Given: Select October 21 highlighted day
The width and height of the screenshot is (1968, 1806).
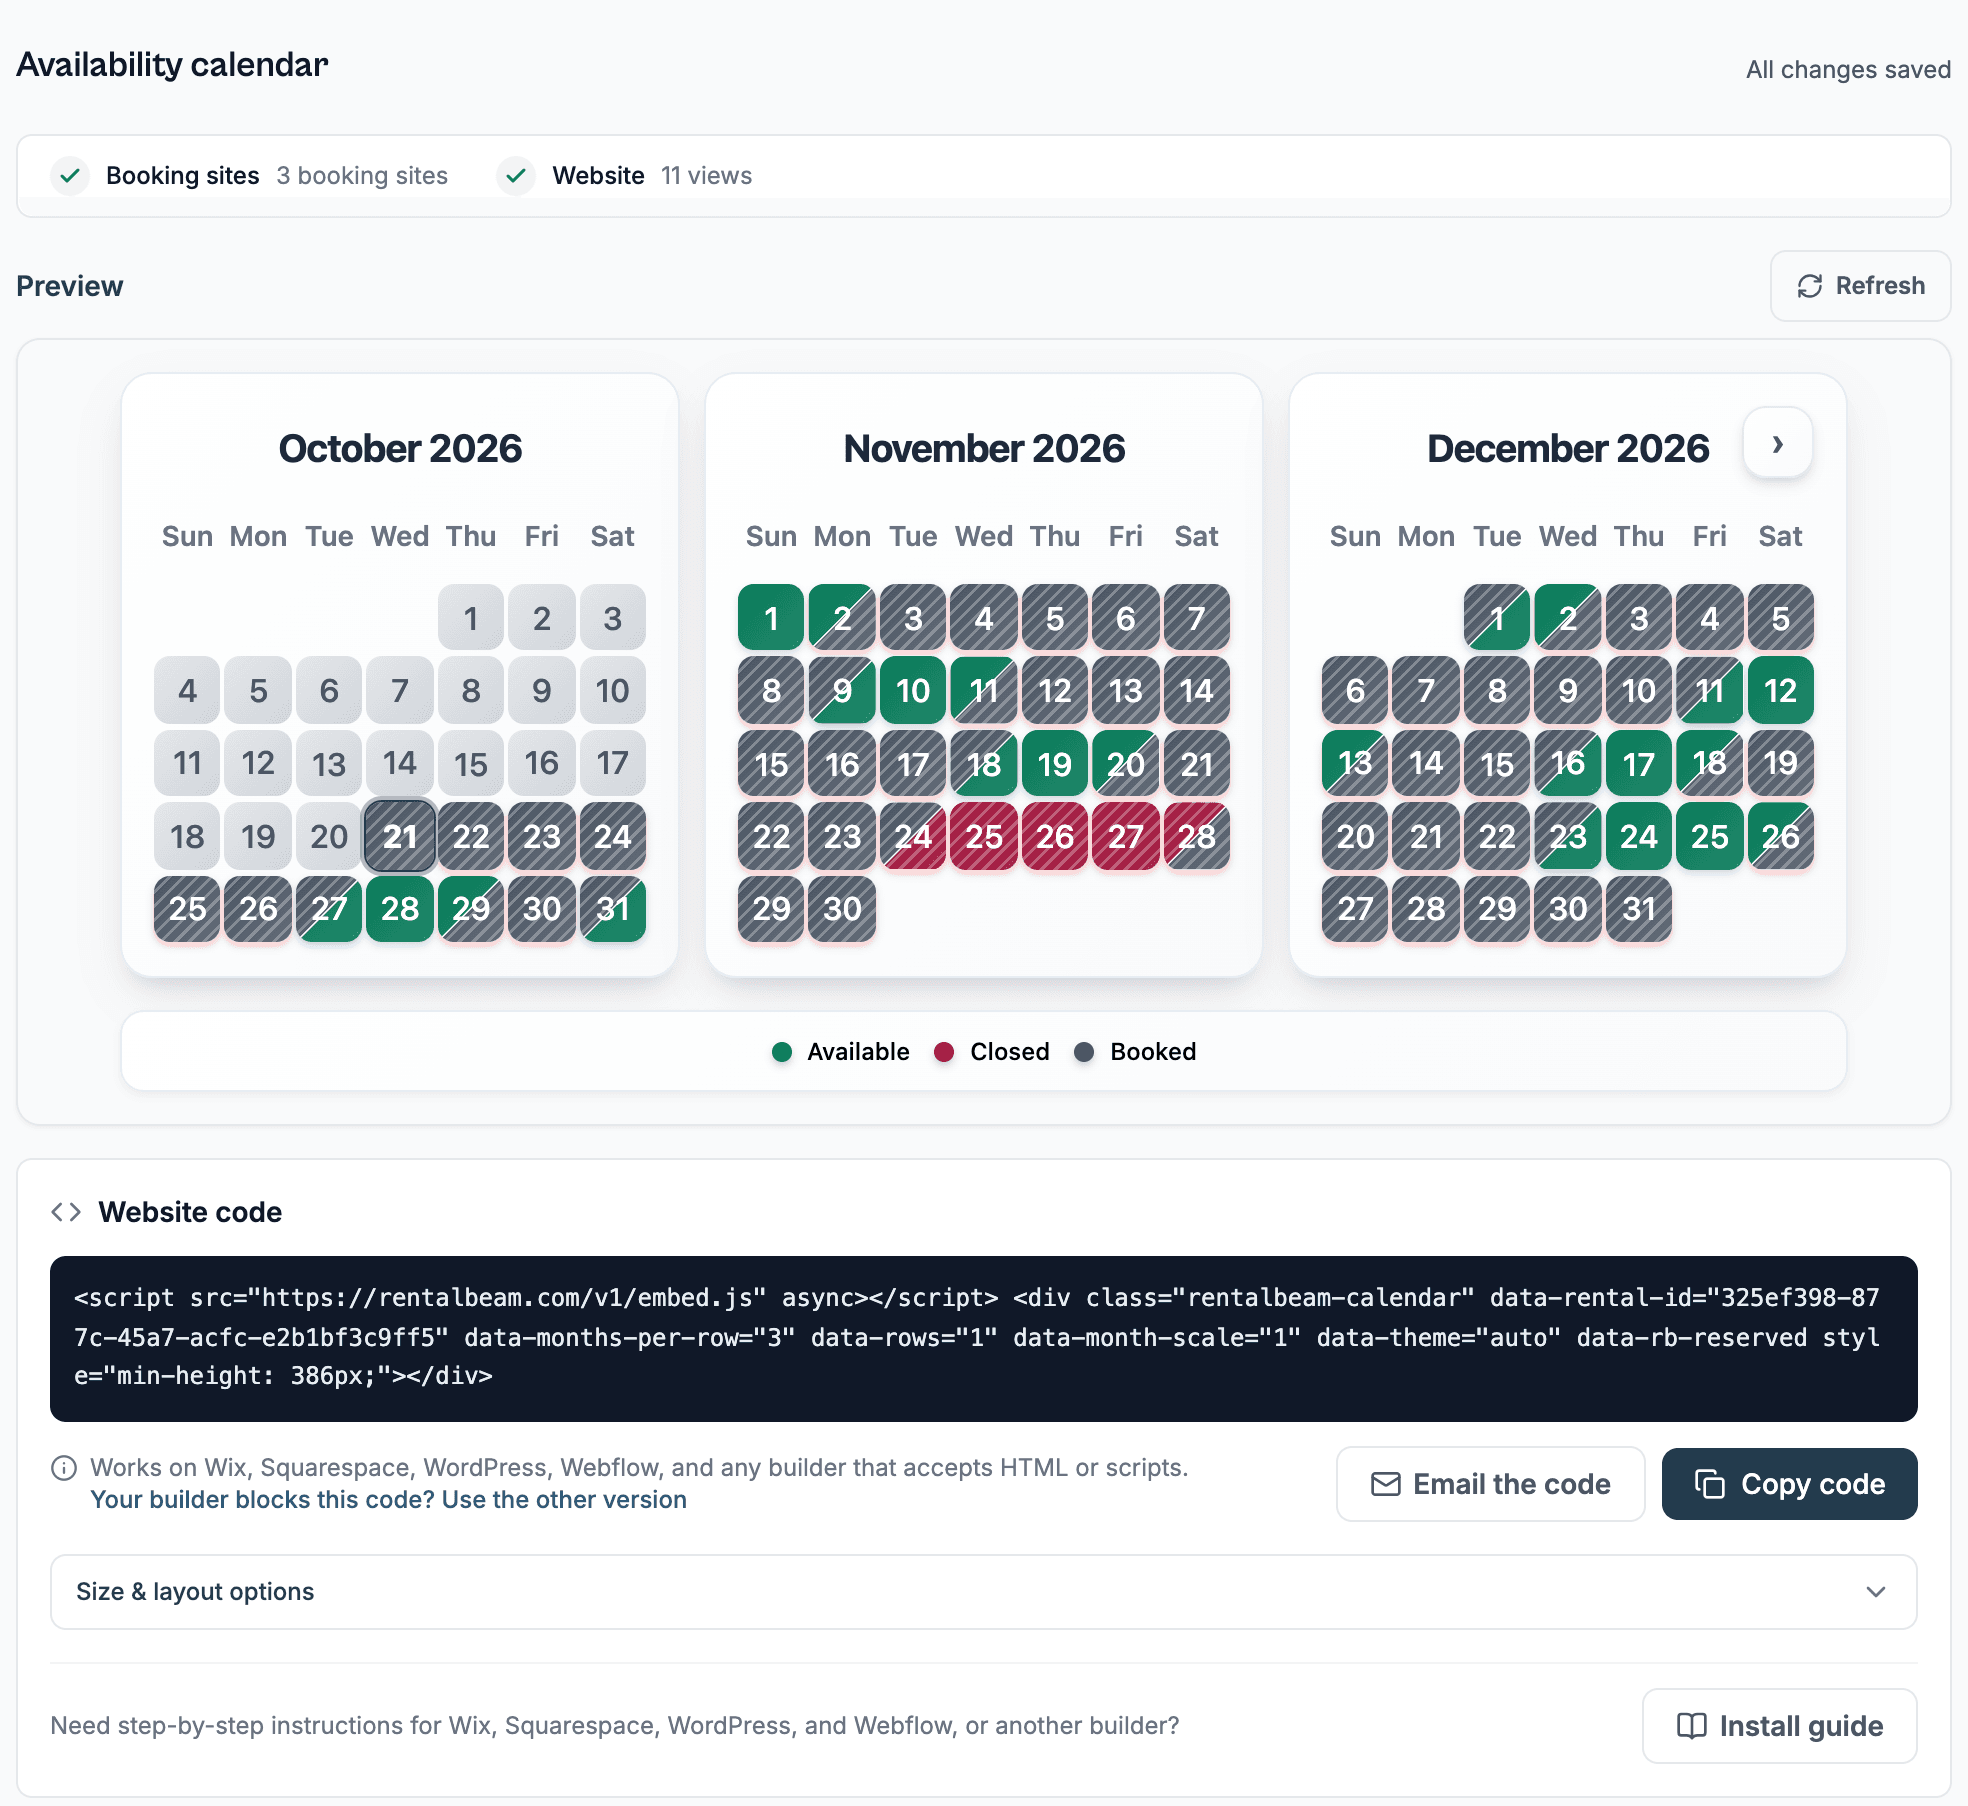Looking at the screenshot, I should click(x=400, y=836).
